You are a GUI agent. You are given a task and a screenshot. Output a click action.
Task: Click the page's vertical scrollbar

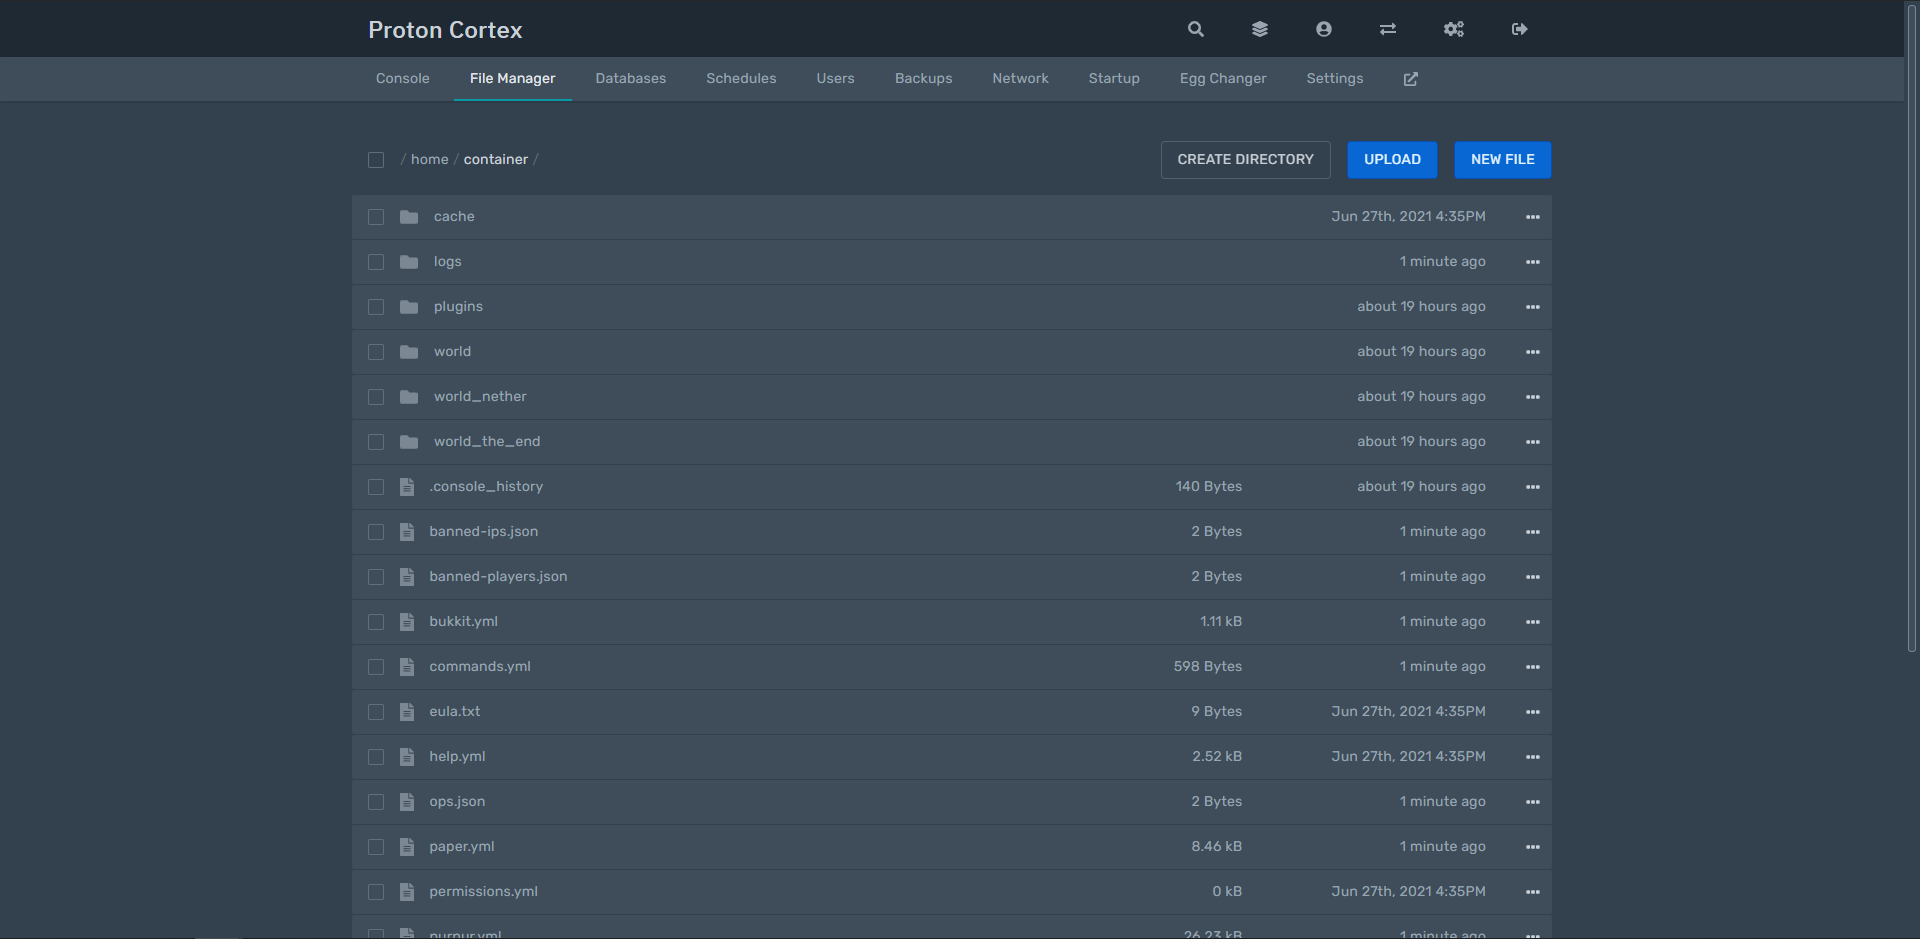[x=1911, y=330]
